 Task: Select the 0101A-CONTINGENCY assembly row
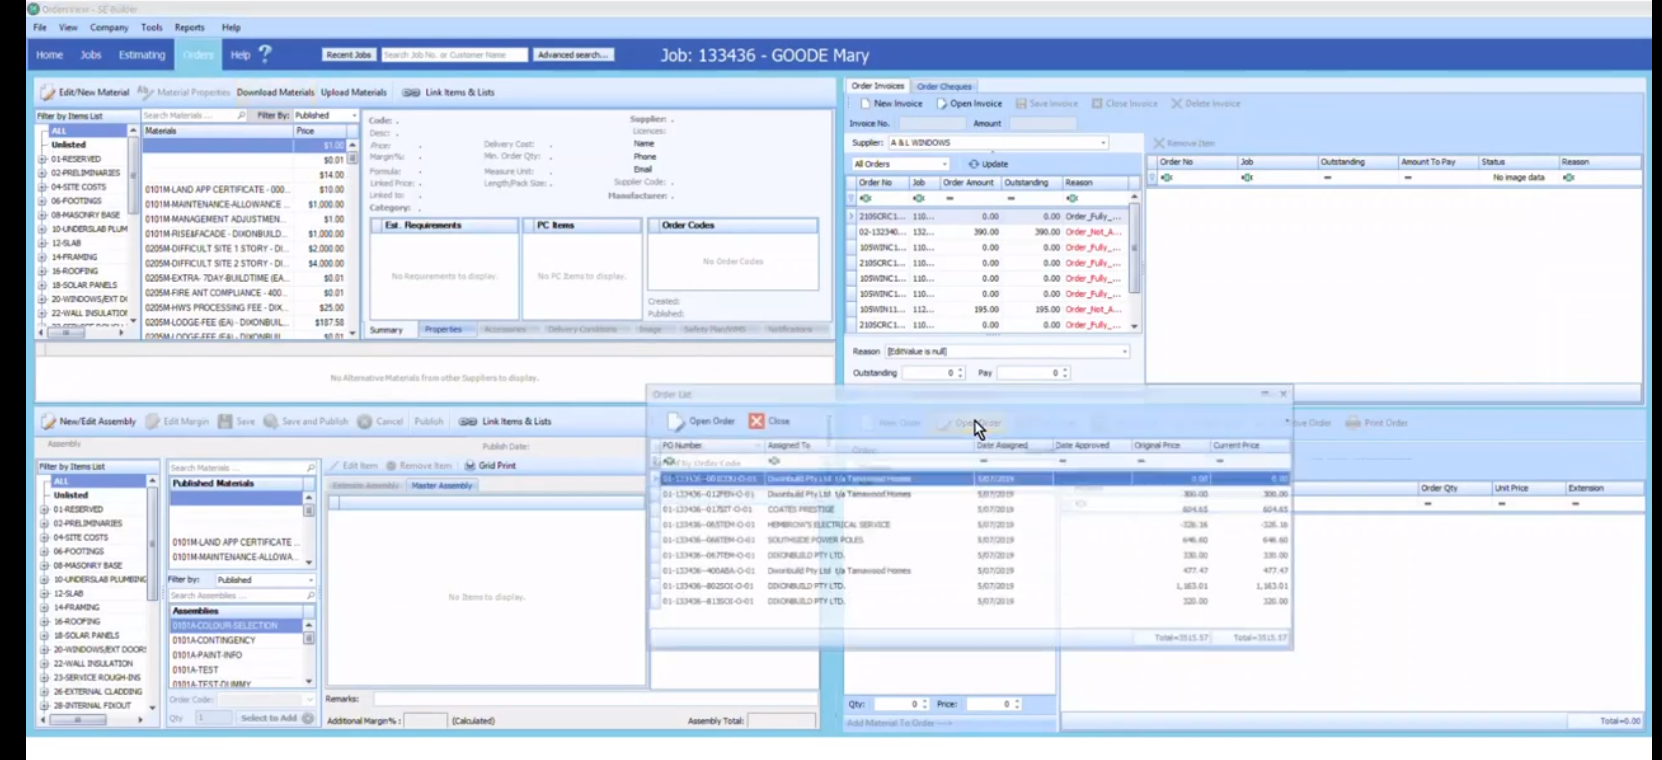pyautogui.click(x=237, y=640)
